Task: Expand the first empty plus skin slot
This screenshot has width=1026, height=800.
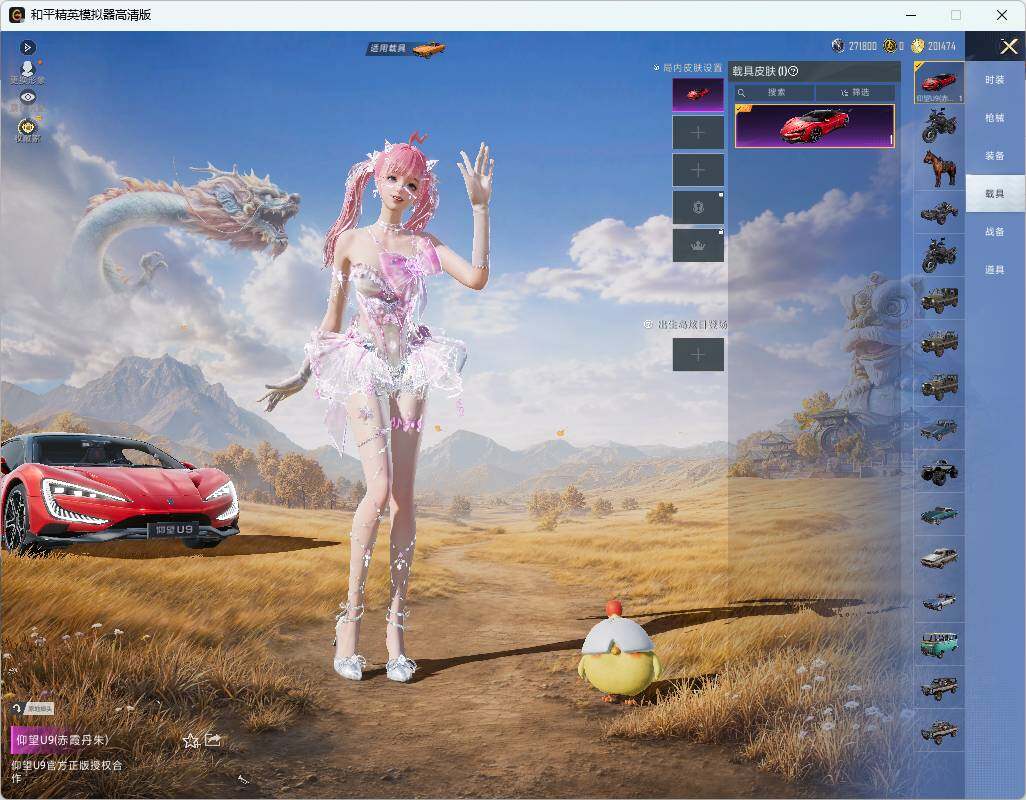Action: pyautogui.click(x=698, y=132)
